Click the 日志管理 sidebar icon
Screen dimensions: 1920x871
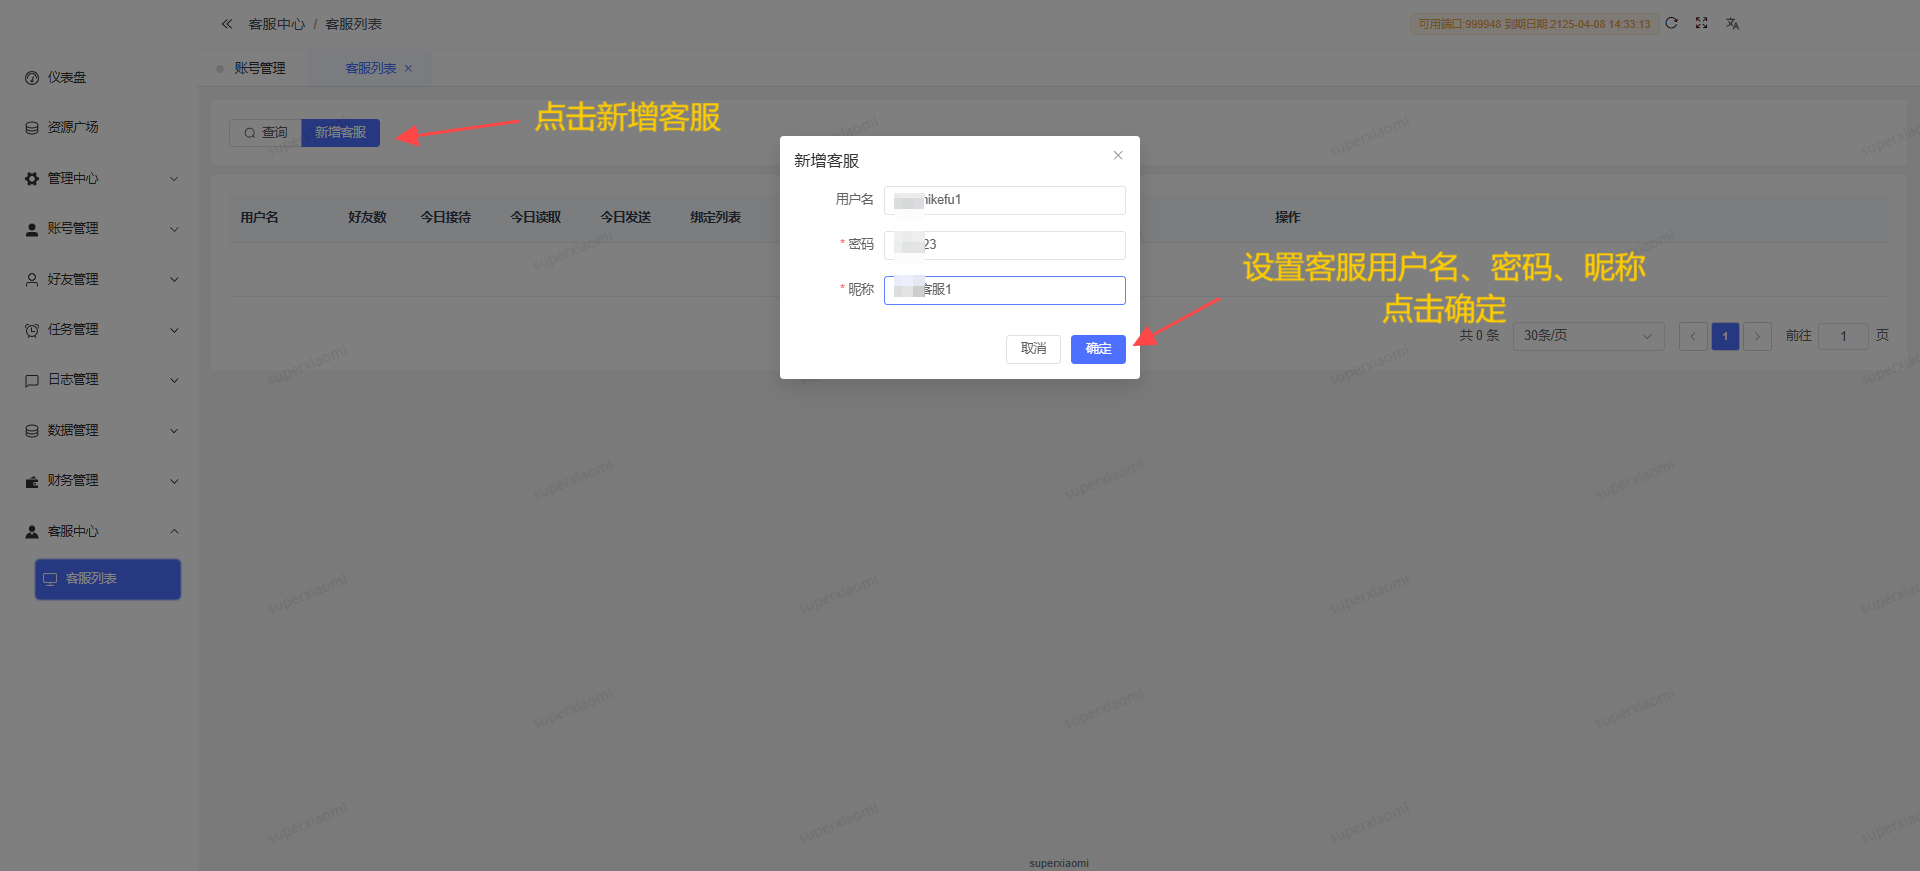click(x=32, y=380)
